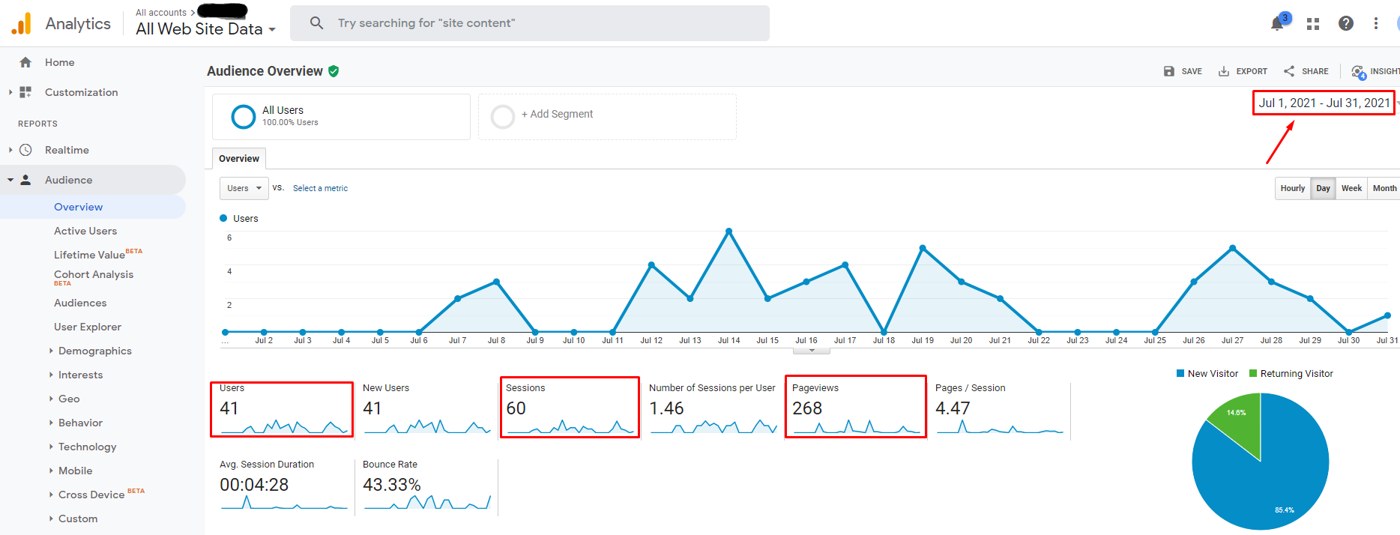Open the date range picker

[1324, 103]
